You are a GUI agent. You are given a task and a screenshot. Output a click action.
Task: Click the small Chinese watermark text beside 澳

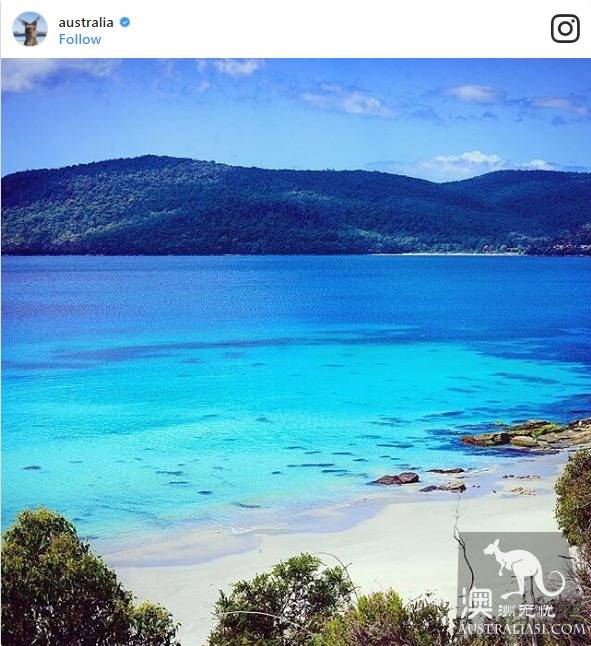pyautogui.click(x=526, y=610)
